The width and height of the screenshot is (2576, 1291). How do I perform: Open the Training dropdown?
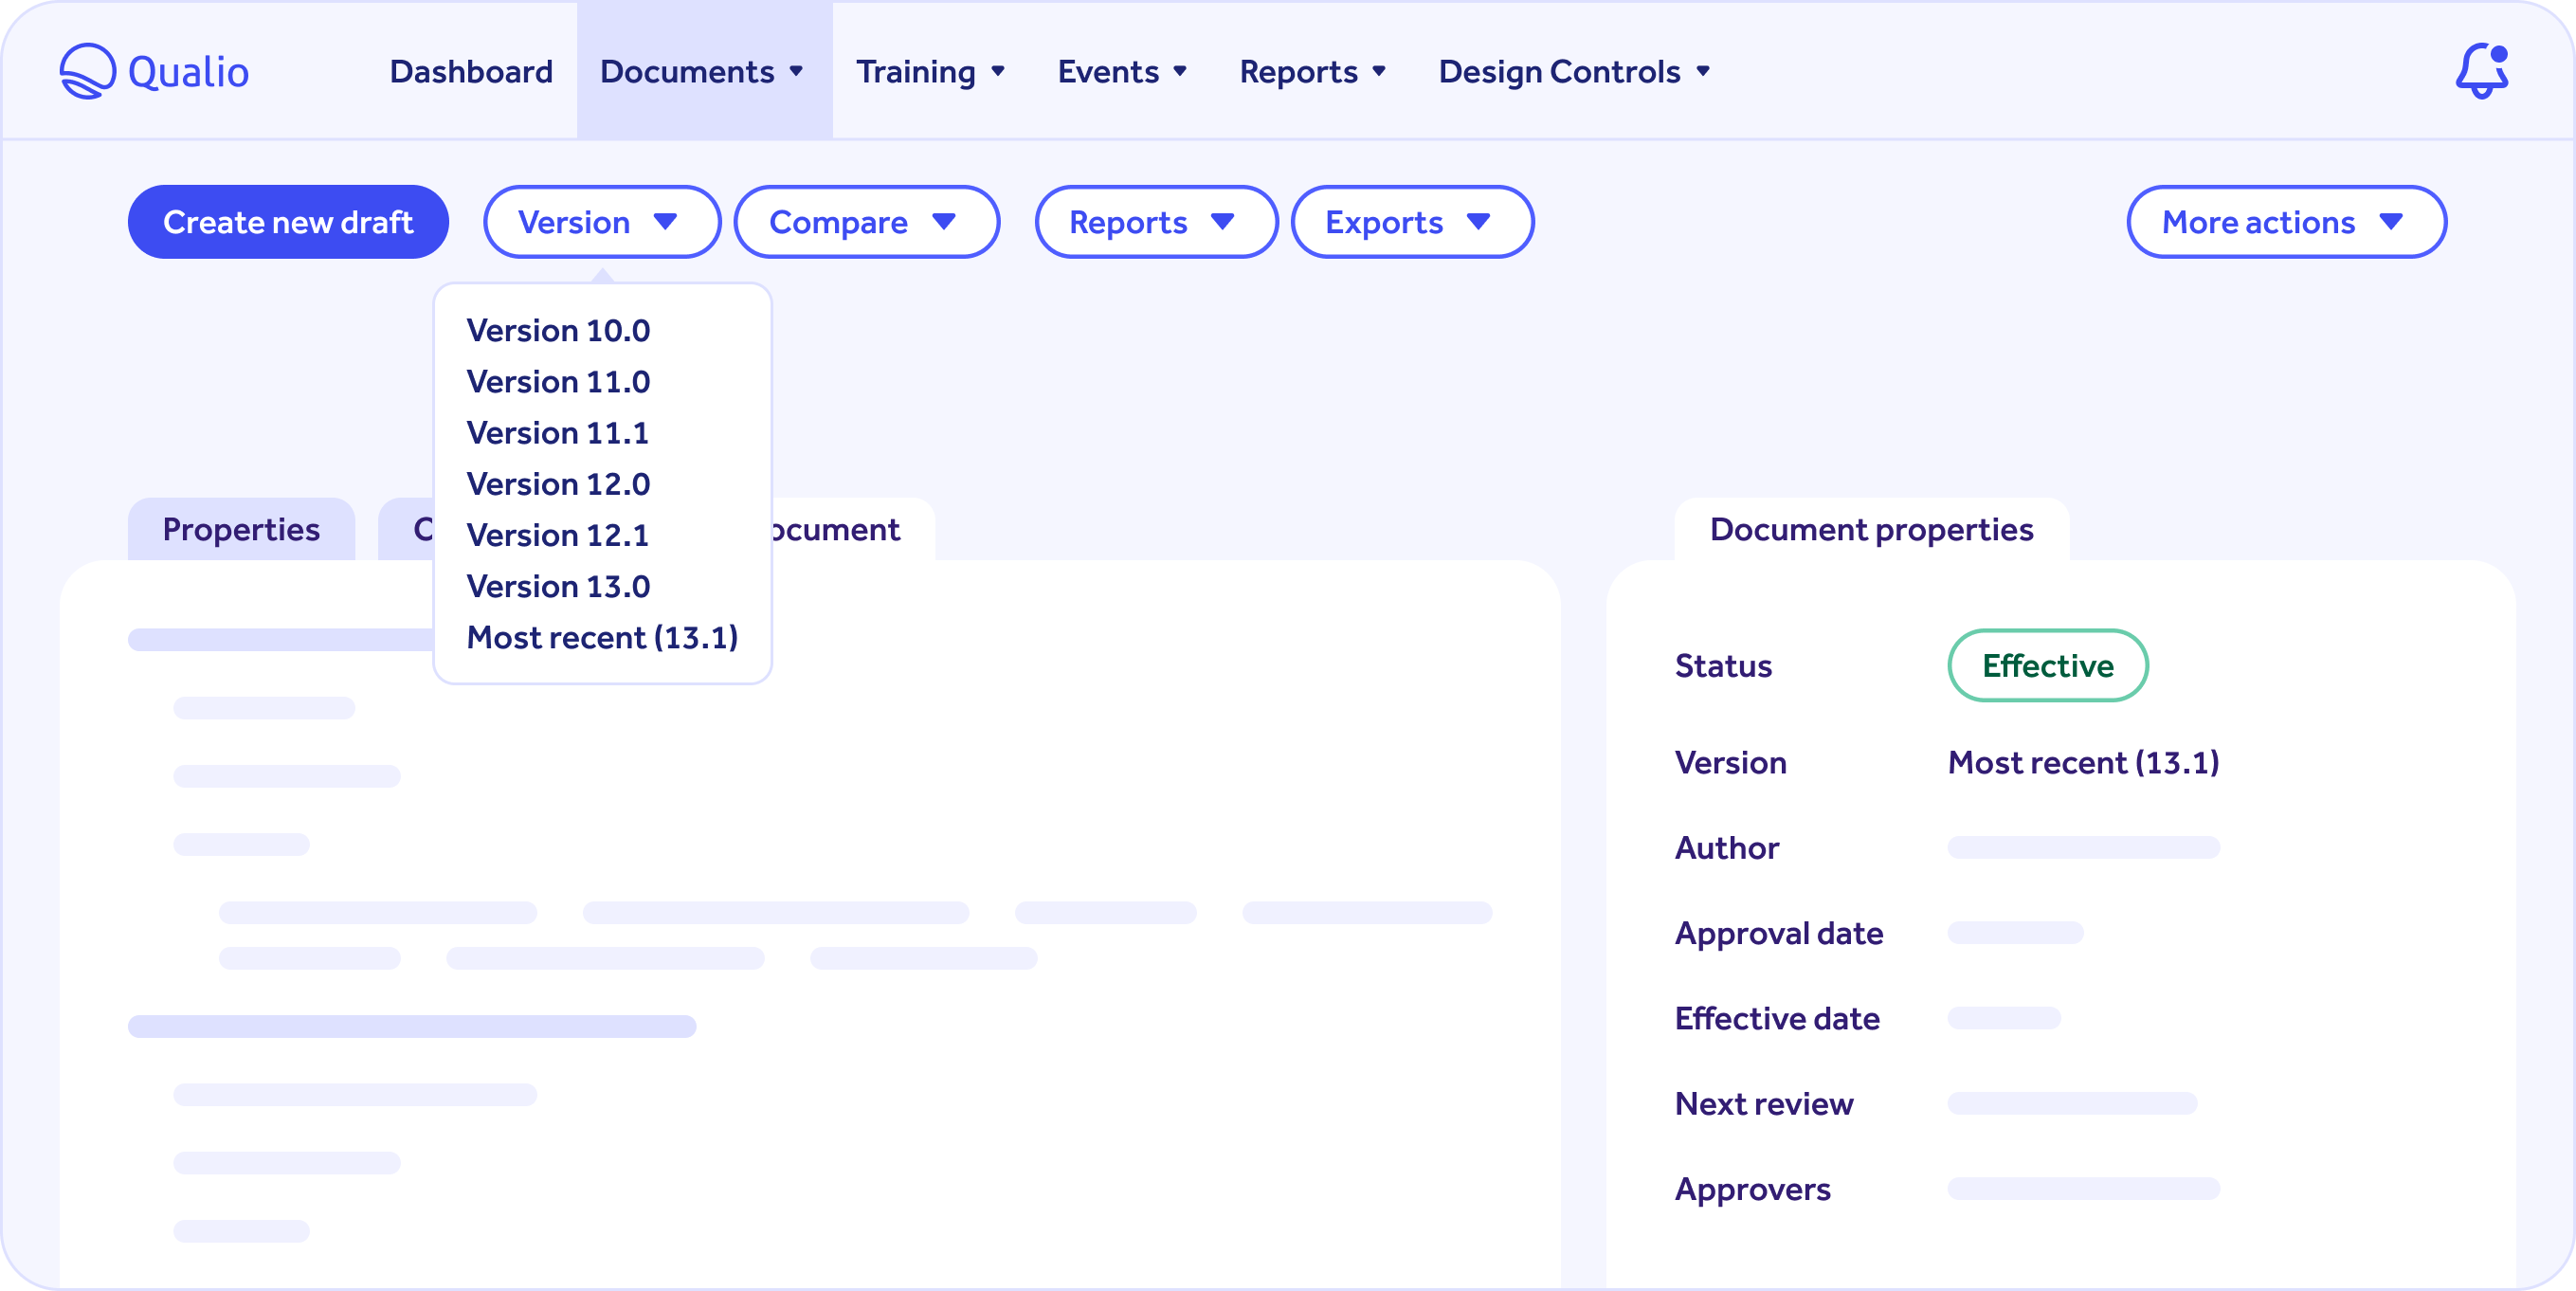tap(930, 71)
